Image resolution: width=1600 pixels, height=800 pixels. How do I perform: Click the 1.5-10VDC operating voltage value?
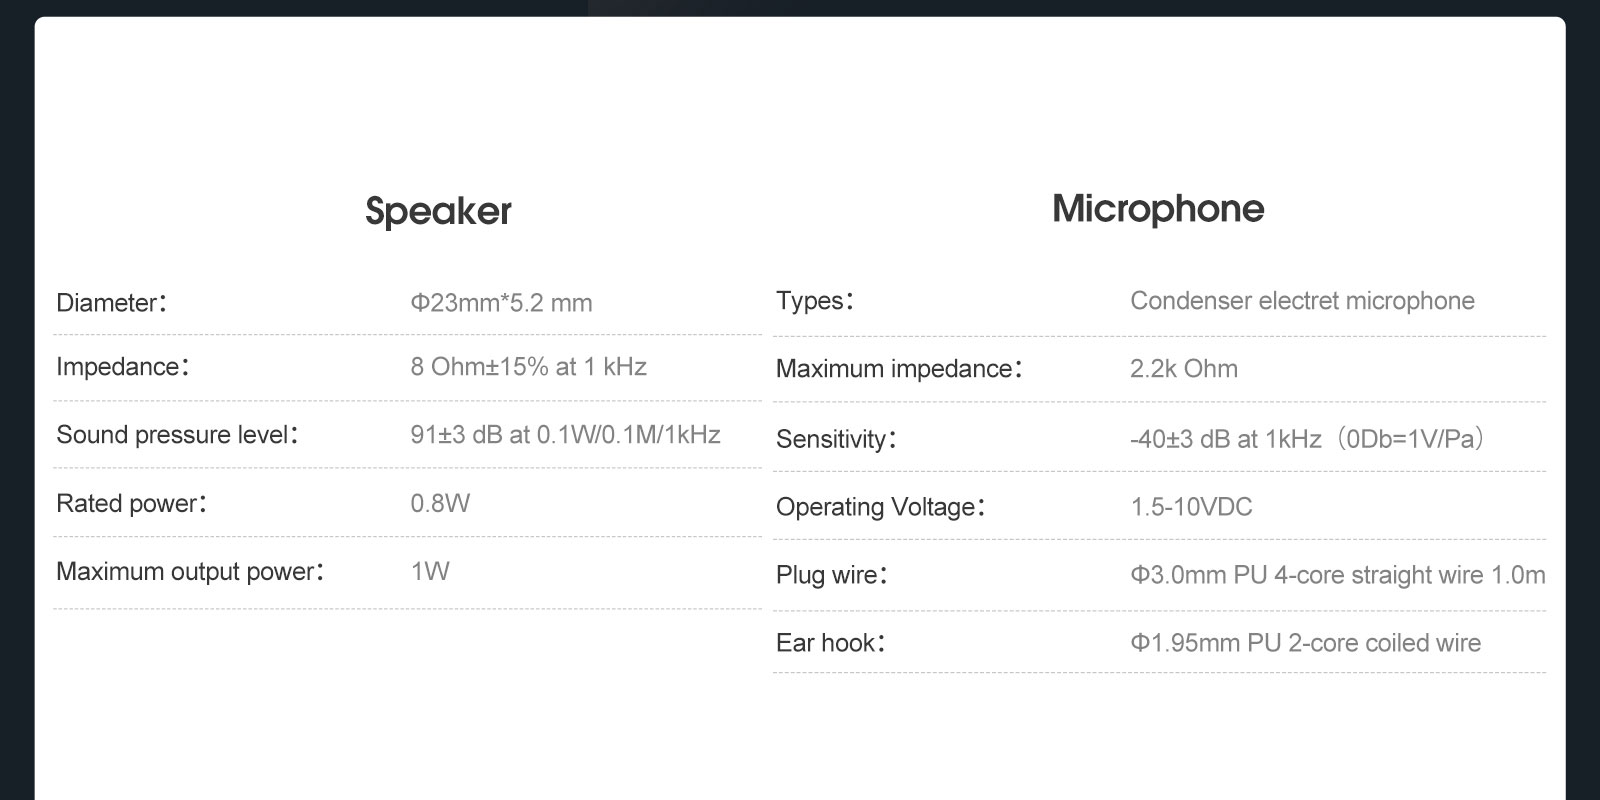click(x=1191, y=507)
